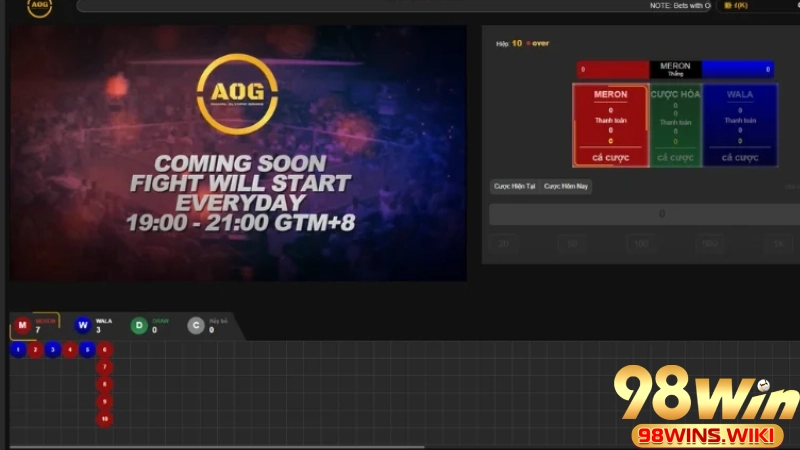
Task: Click the blue Wala total bar
Action: (738, 69)
